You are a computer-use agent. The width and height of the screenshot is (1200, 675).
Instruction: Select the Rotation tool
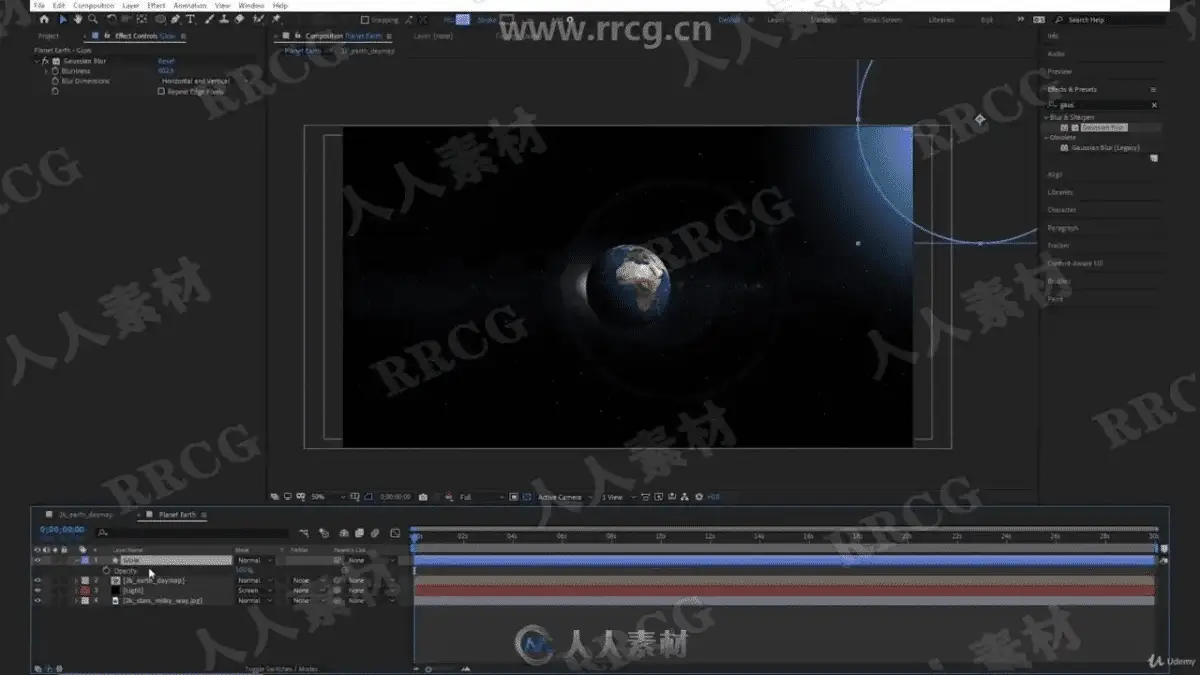[111, 19]
